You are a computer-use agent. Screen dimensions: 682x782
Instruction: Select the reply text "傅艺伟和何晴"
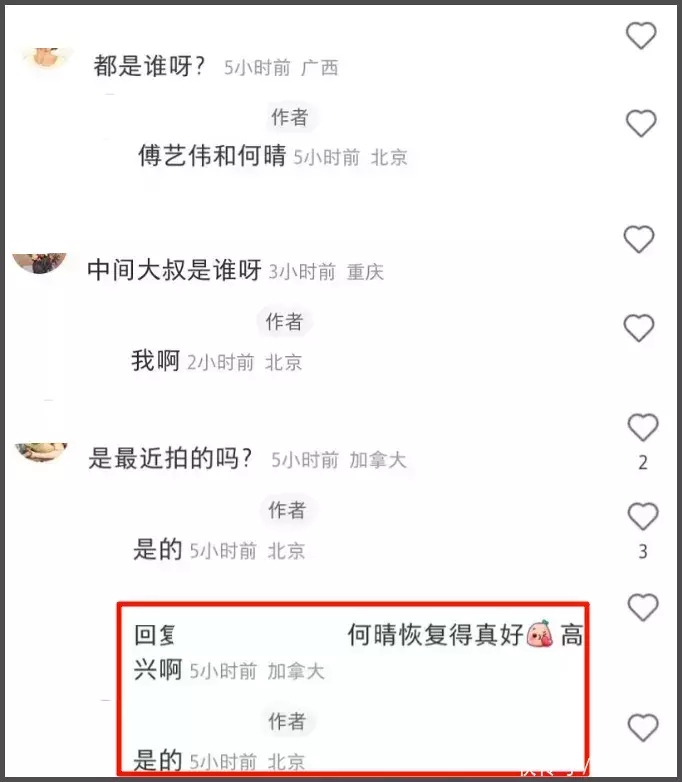(x=212, y=155)
